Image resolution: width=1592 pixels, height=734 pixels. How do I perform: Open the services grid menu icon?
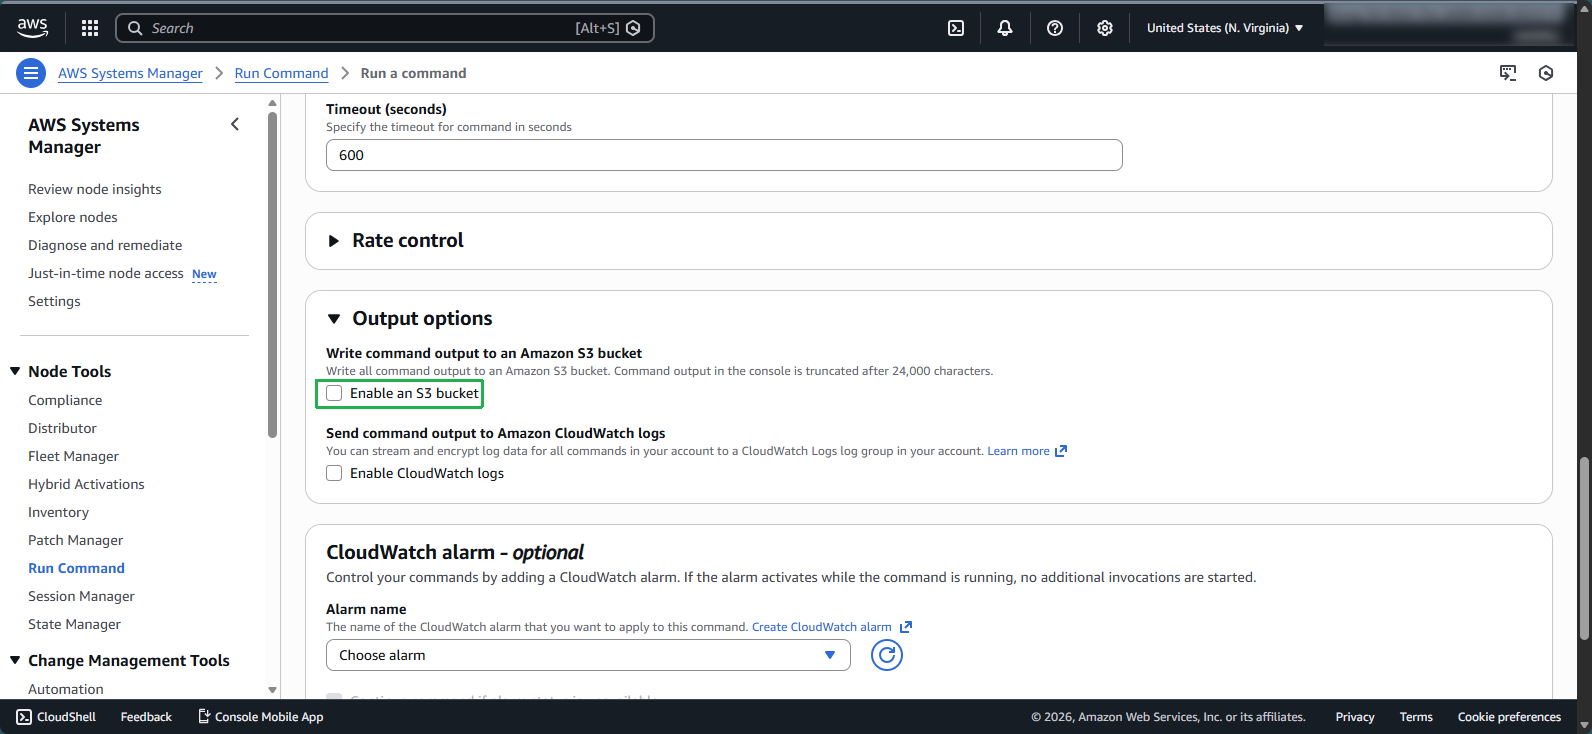point(90,28)
